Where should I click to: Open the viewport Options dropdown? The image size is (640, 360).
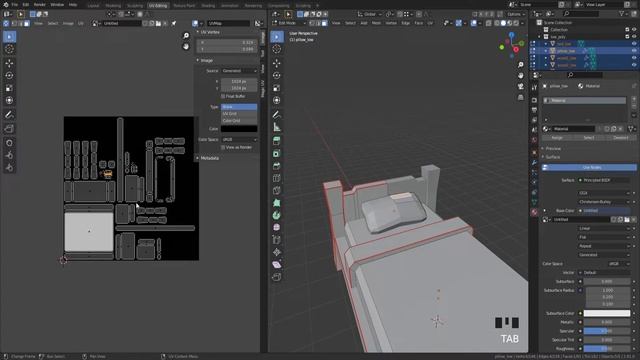pyautogui.click(x=516, y=14)
